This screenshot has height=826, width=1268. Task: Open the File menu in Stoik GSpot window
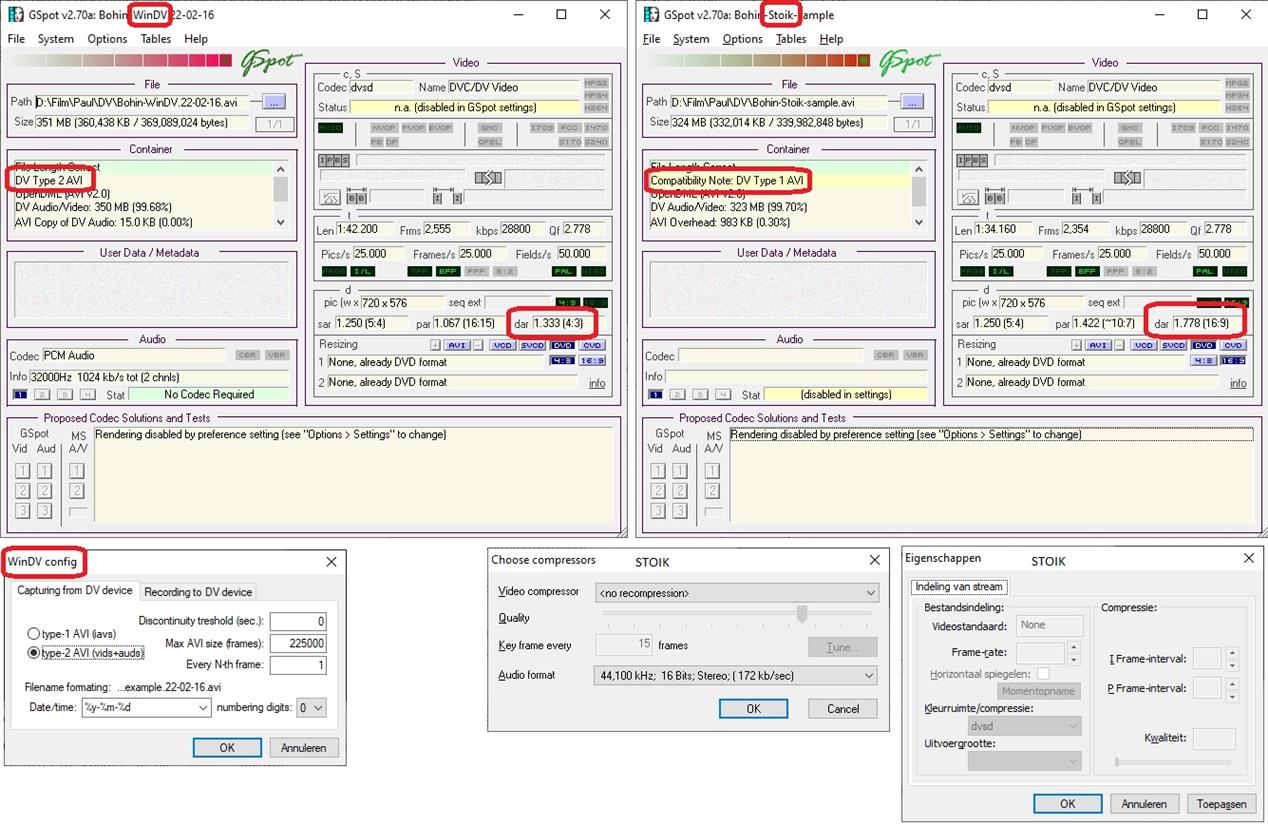[x=652, y=39]
